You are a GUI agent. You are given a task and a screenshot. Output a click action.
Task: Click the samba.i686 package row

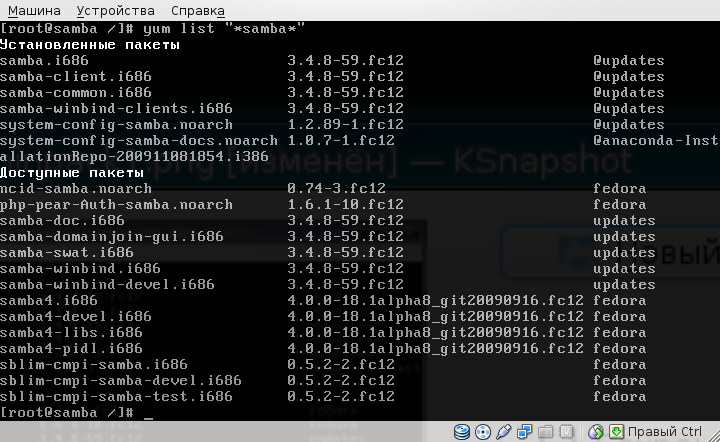point(332,61)
